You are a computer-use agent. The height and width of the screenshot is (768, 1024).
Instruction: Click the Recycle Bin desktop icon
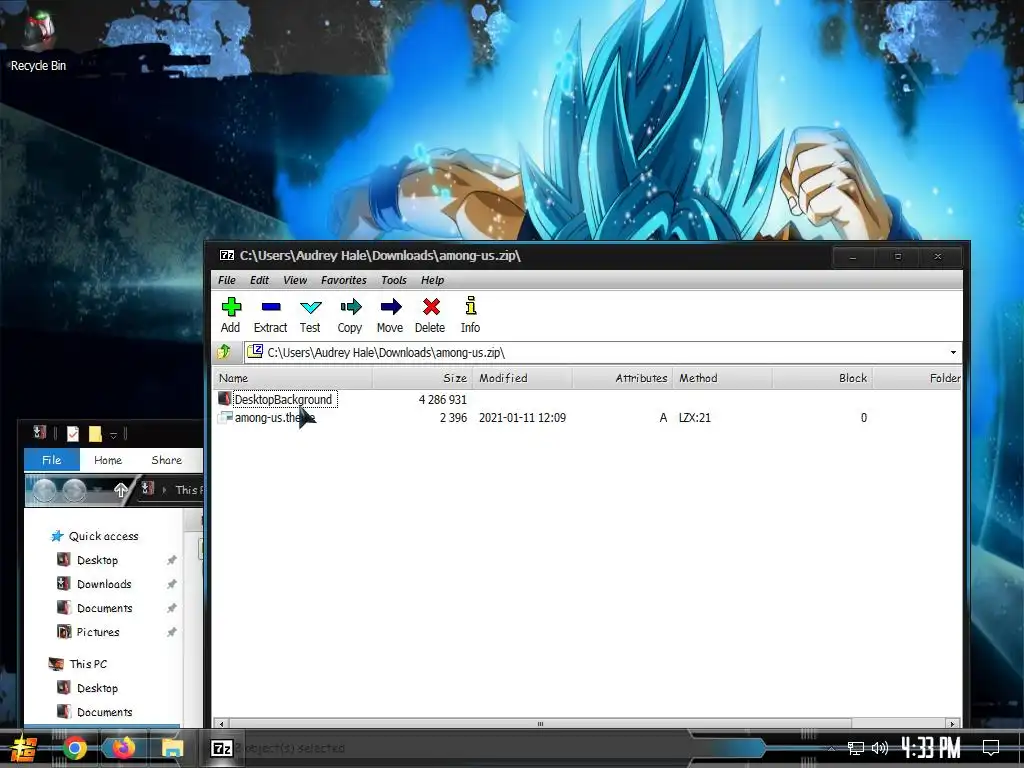coord(38,40)
